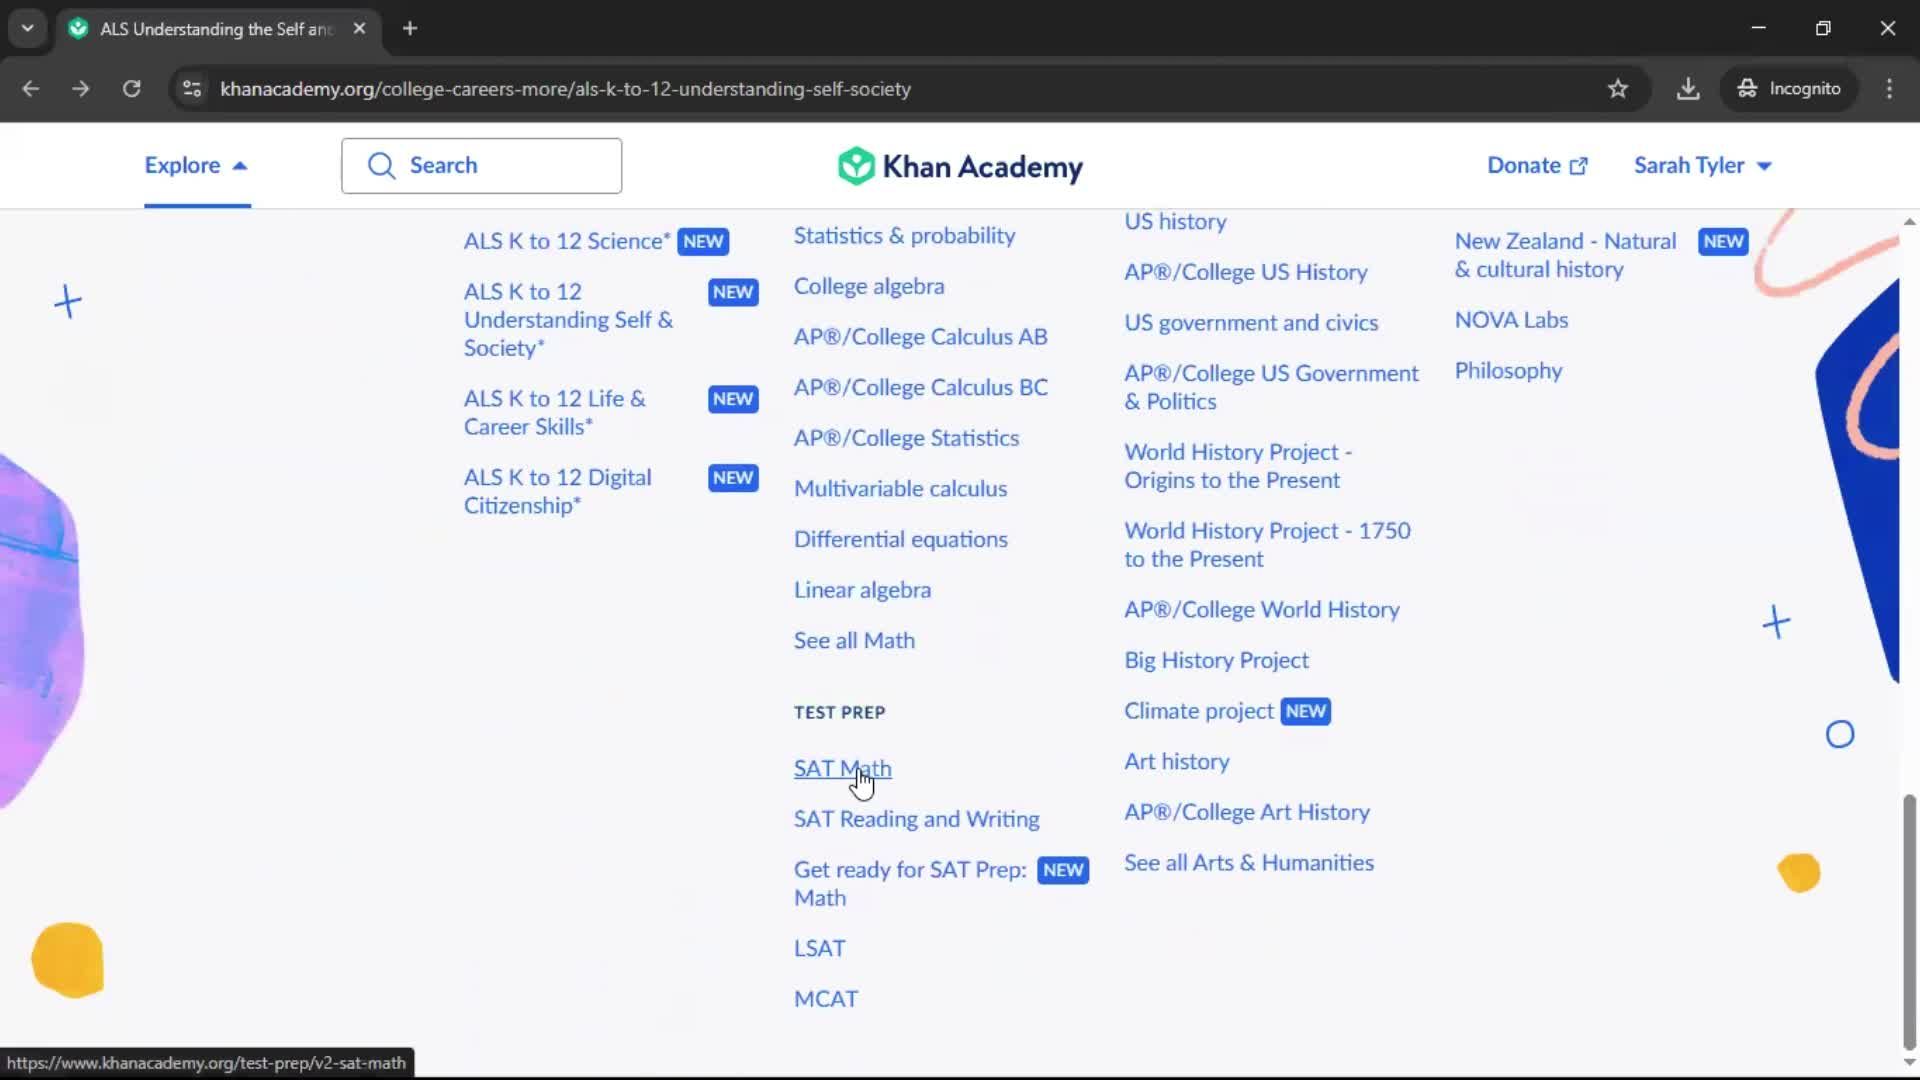Open AP®/College US Government & Politics

pyautogui.click(x=1271, y=388)
